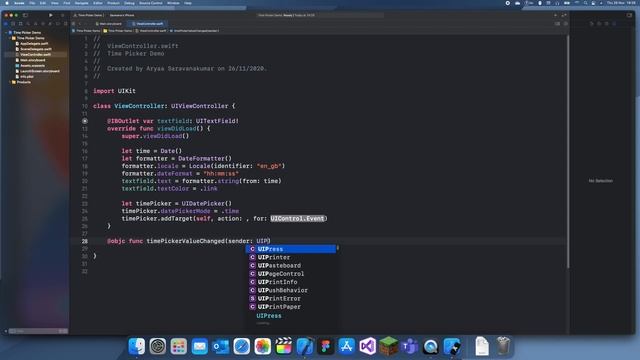Viewport: 640px width, 360px height.
Task: Stop the running build with the stop button
Action: click(62, 15)
